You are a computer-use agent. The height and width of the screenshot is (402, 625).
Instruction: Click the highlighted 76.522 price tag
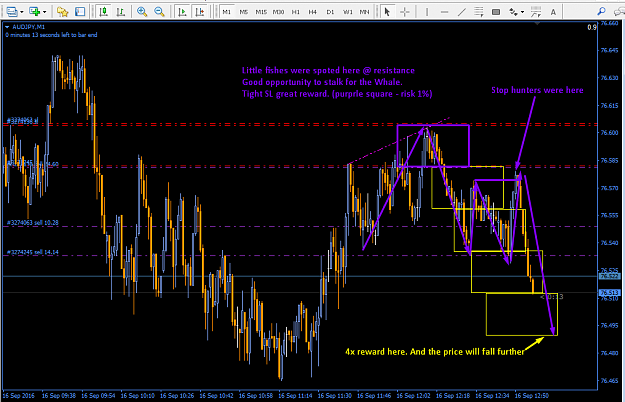609,276
